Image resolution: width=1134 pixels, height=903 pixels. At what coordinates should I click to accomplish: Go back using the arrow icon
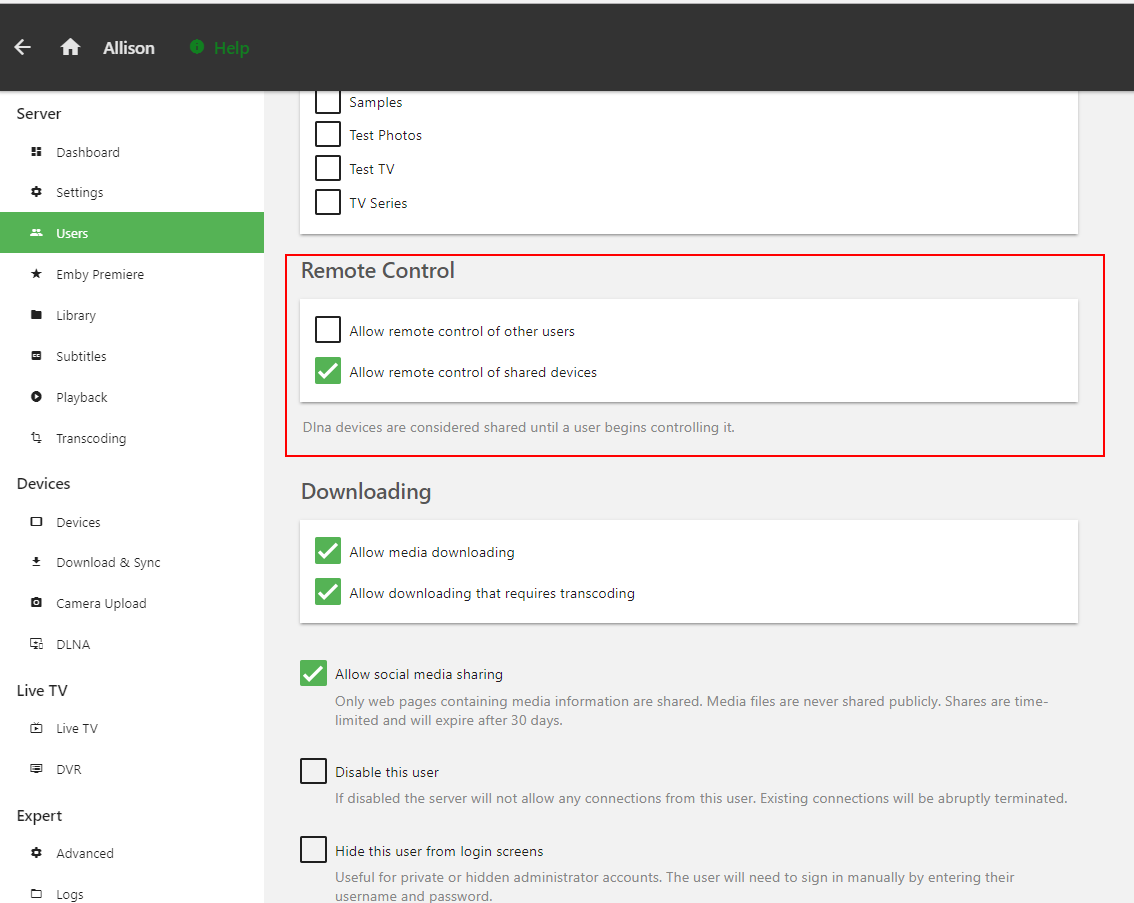point(22,48)
